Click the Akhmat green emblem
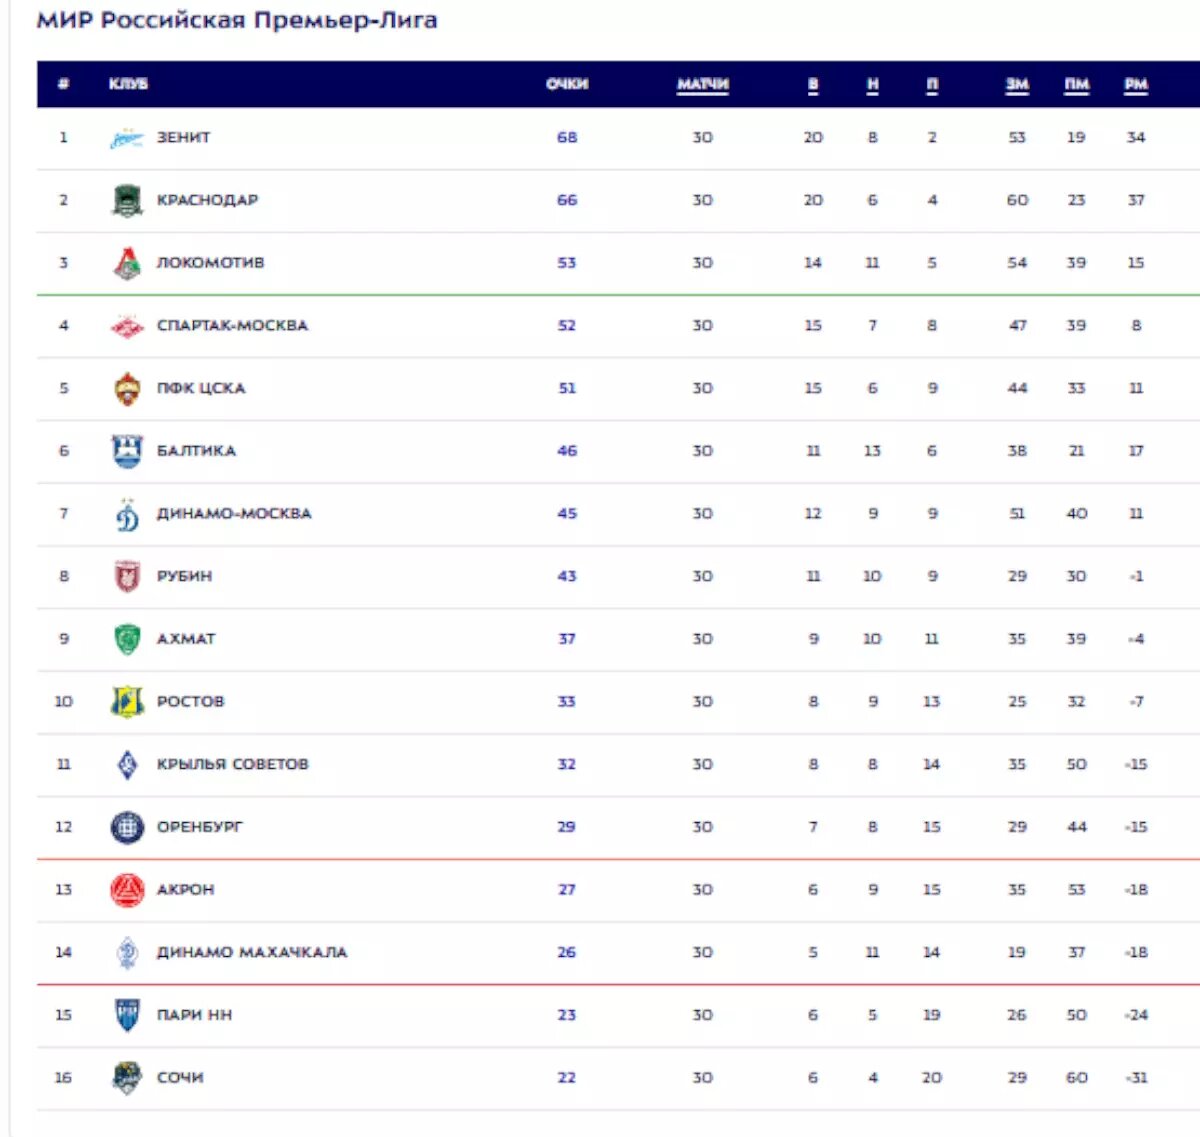The width and height of the screenshot is (1200, 1137). [127, 639]
